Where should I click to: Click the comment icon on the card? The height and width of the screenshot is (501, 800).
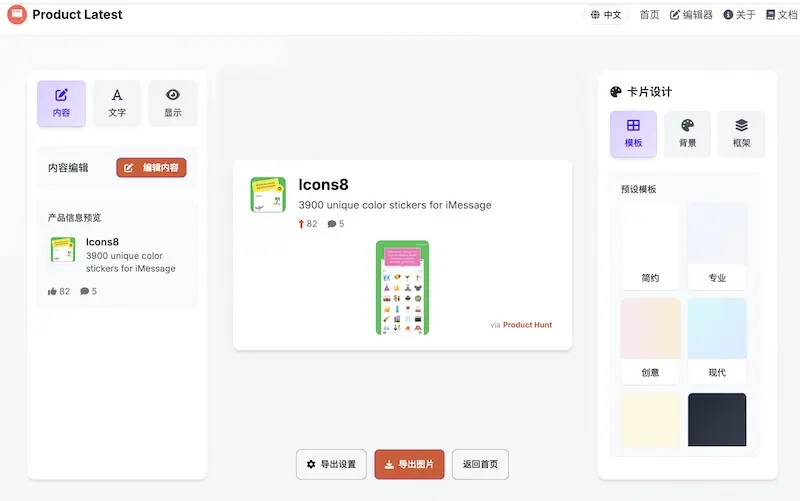pyautogui.click(x=332, y=224)
